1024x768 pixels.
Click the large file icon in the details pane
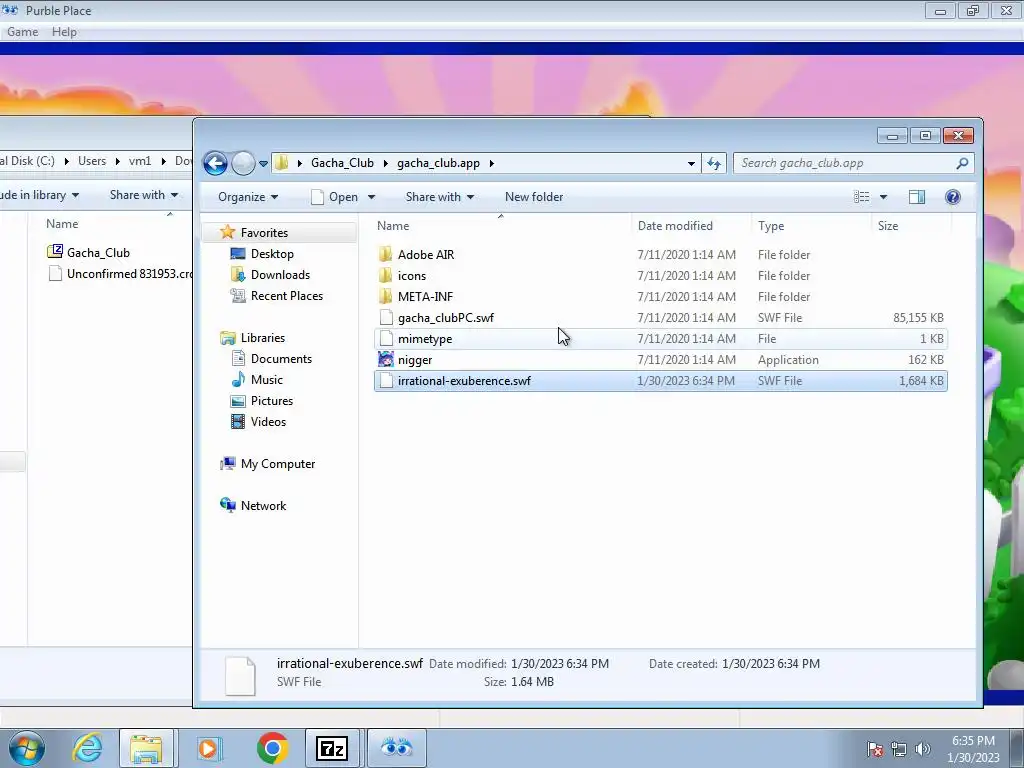[240, 676]
